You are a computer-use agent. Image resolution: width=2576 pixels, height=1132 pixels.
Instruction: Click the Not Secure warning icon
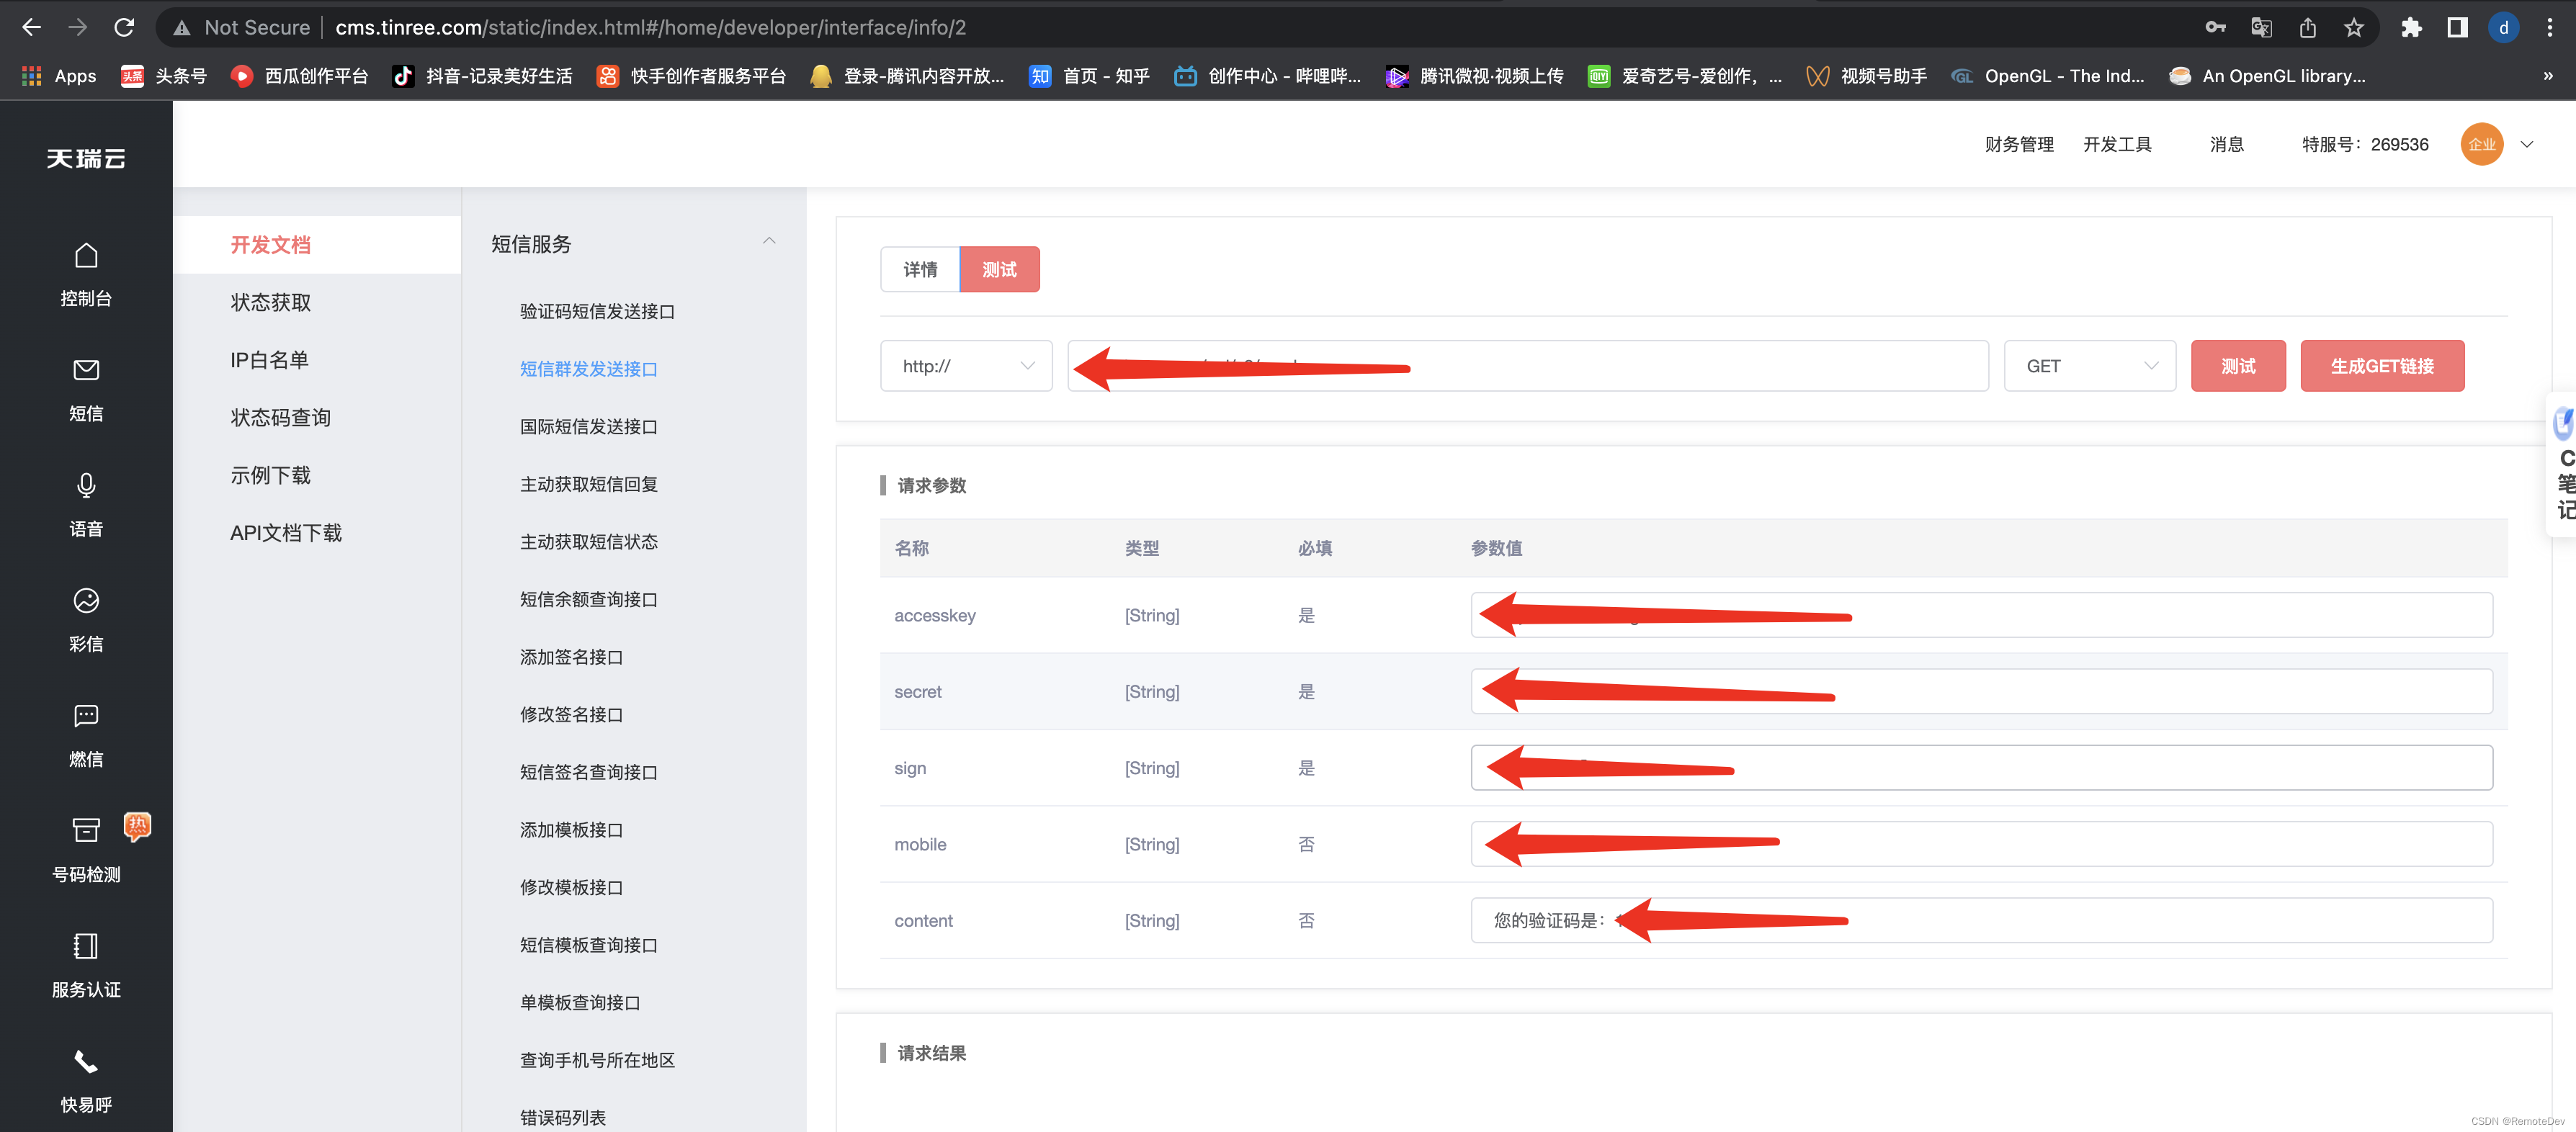pos(182,28)
